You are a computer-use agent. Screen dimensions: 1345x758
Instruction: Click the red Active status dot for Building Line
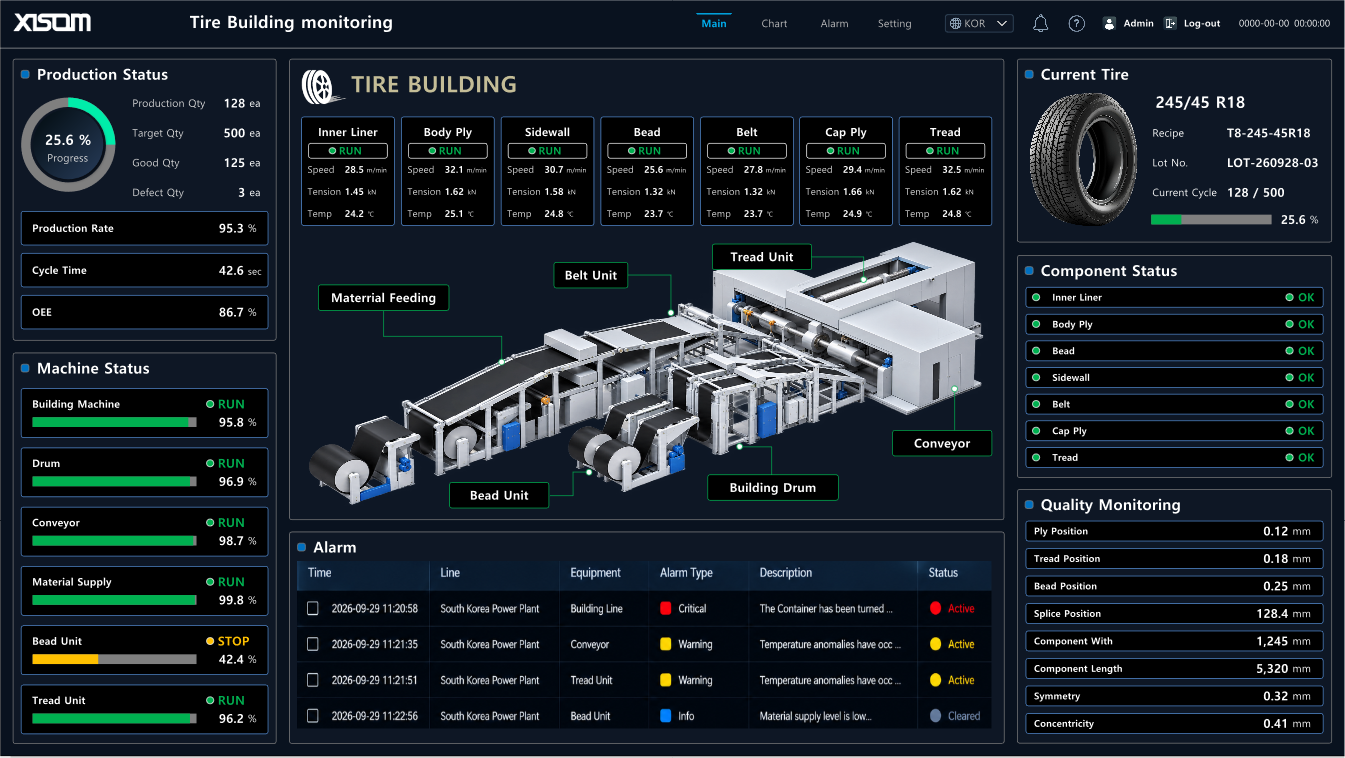point(936,608)
